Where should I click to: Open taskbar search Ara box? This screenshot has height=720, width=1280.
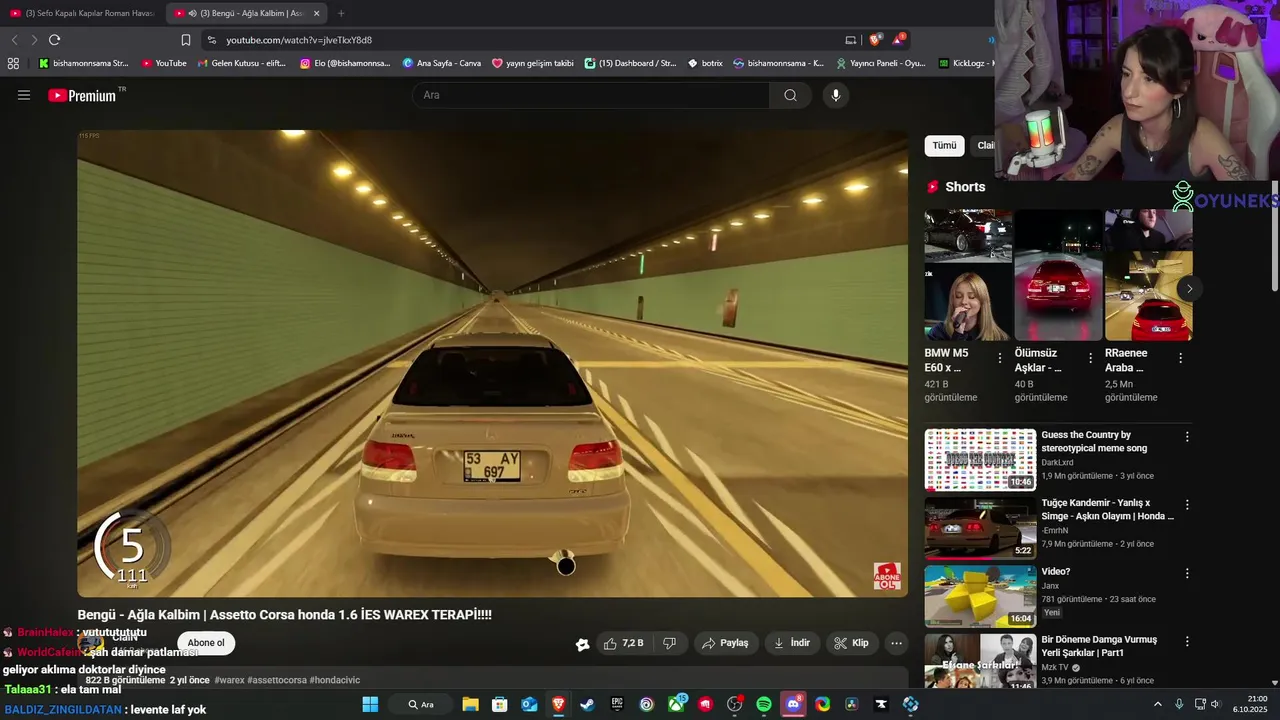tap(421, 704)
